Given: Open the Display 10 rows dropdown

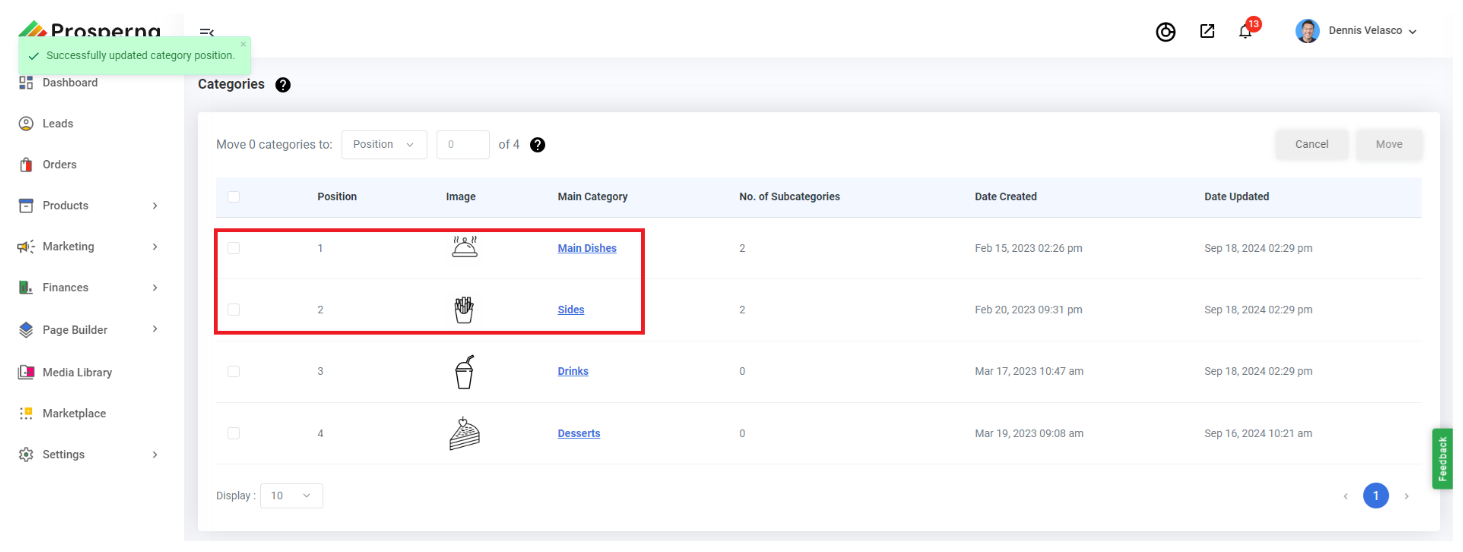Looking at the screenshot, I should click(x=291, y=496).
